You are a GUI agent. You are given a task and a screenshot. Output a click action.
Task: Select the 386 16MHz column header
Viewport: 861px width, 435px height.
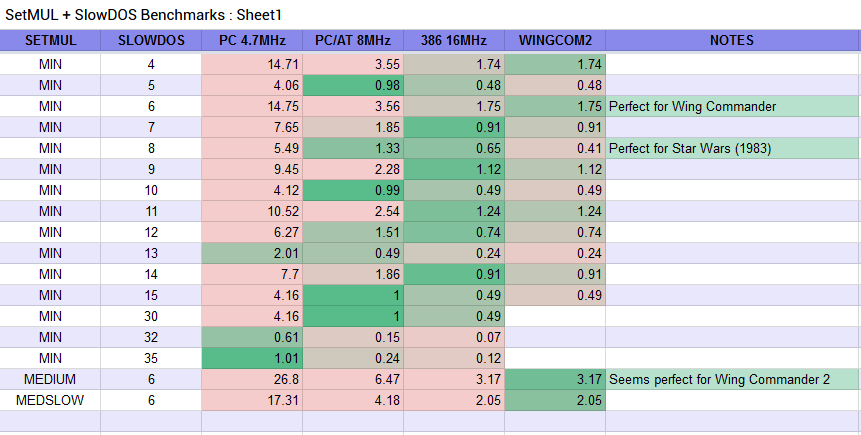454,41
